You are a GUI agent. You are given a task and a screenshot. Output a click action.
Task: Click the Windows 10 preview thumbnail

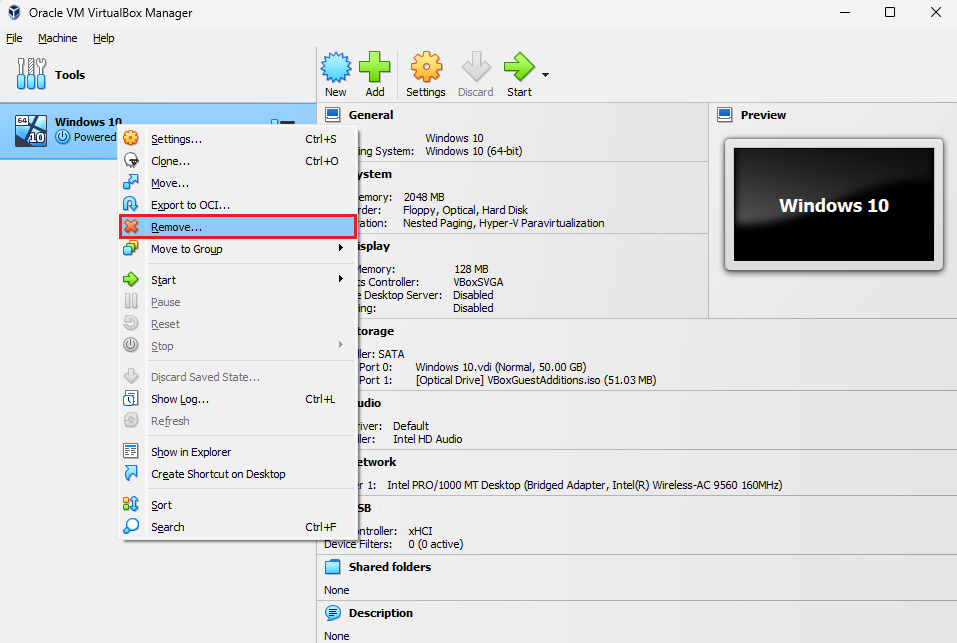pyautogui.click(x=834, y=204)
